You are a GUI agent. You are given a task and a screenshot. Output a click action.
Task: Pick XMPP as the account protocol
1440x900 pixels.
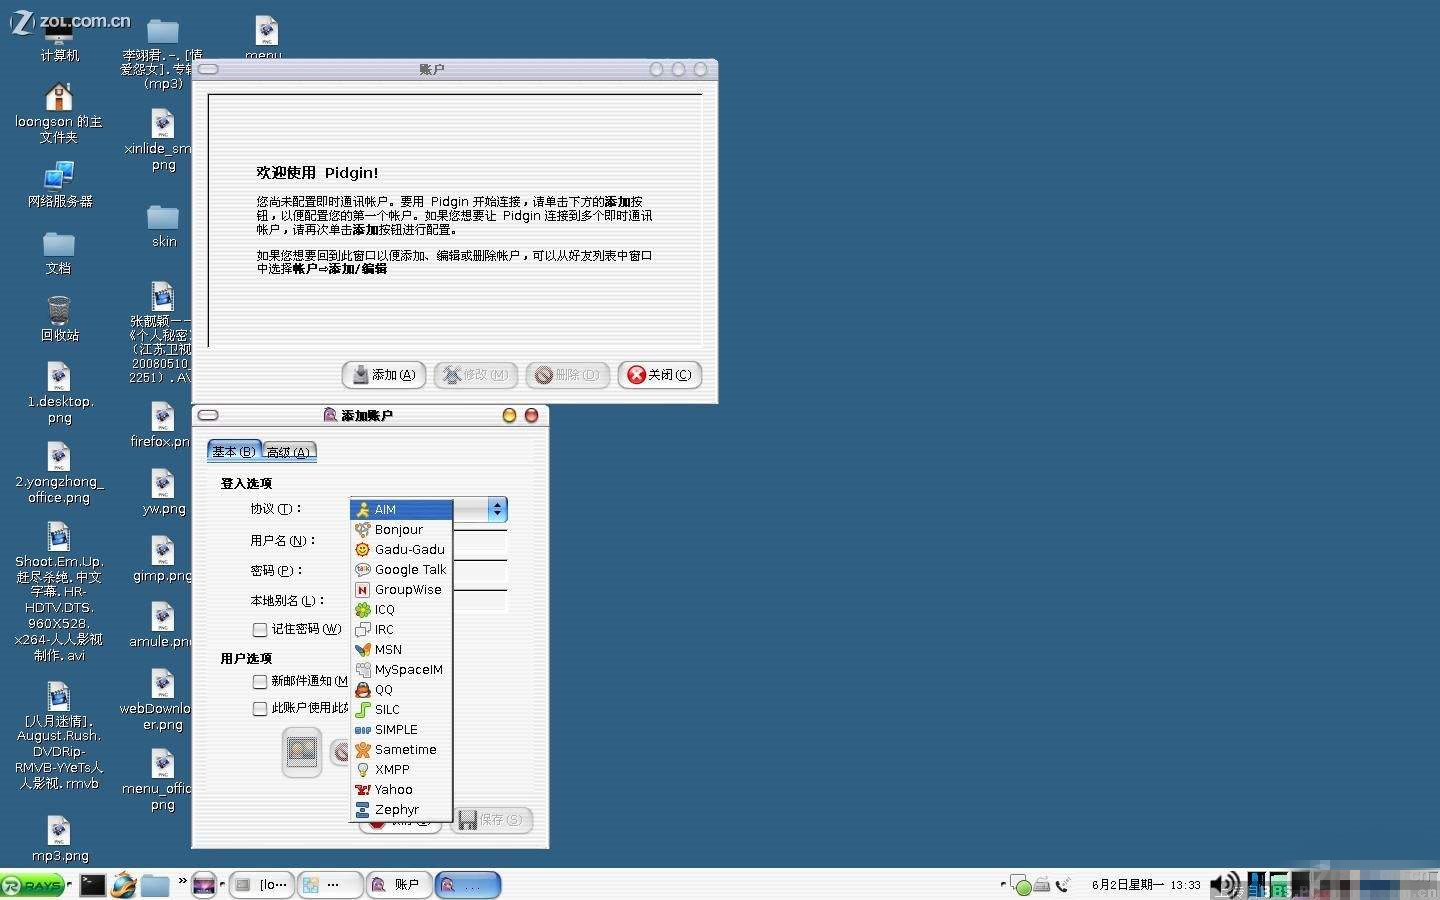click(x=401, y=770)
